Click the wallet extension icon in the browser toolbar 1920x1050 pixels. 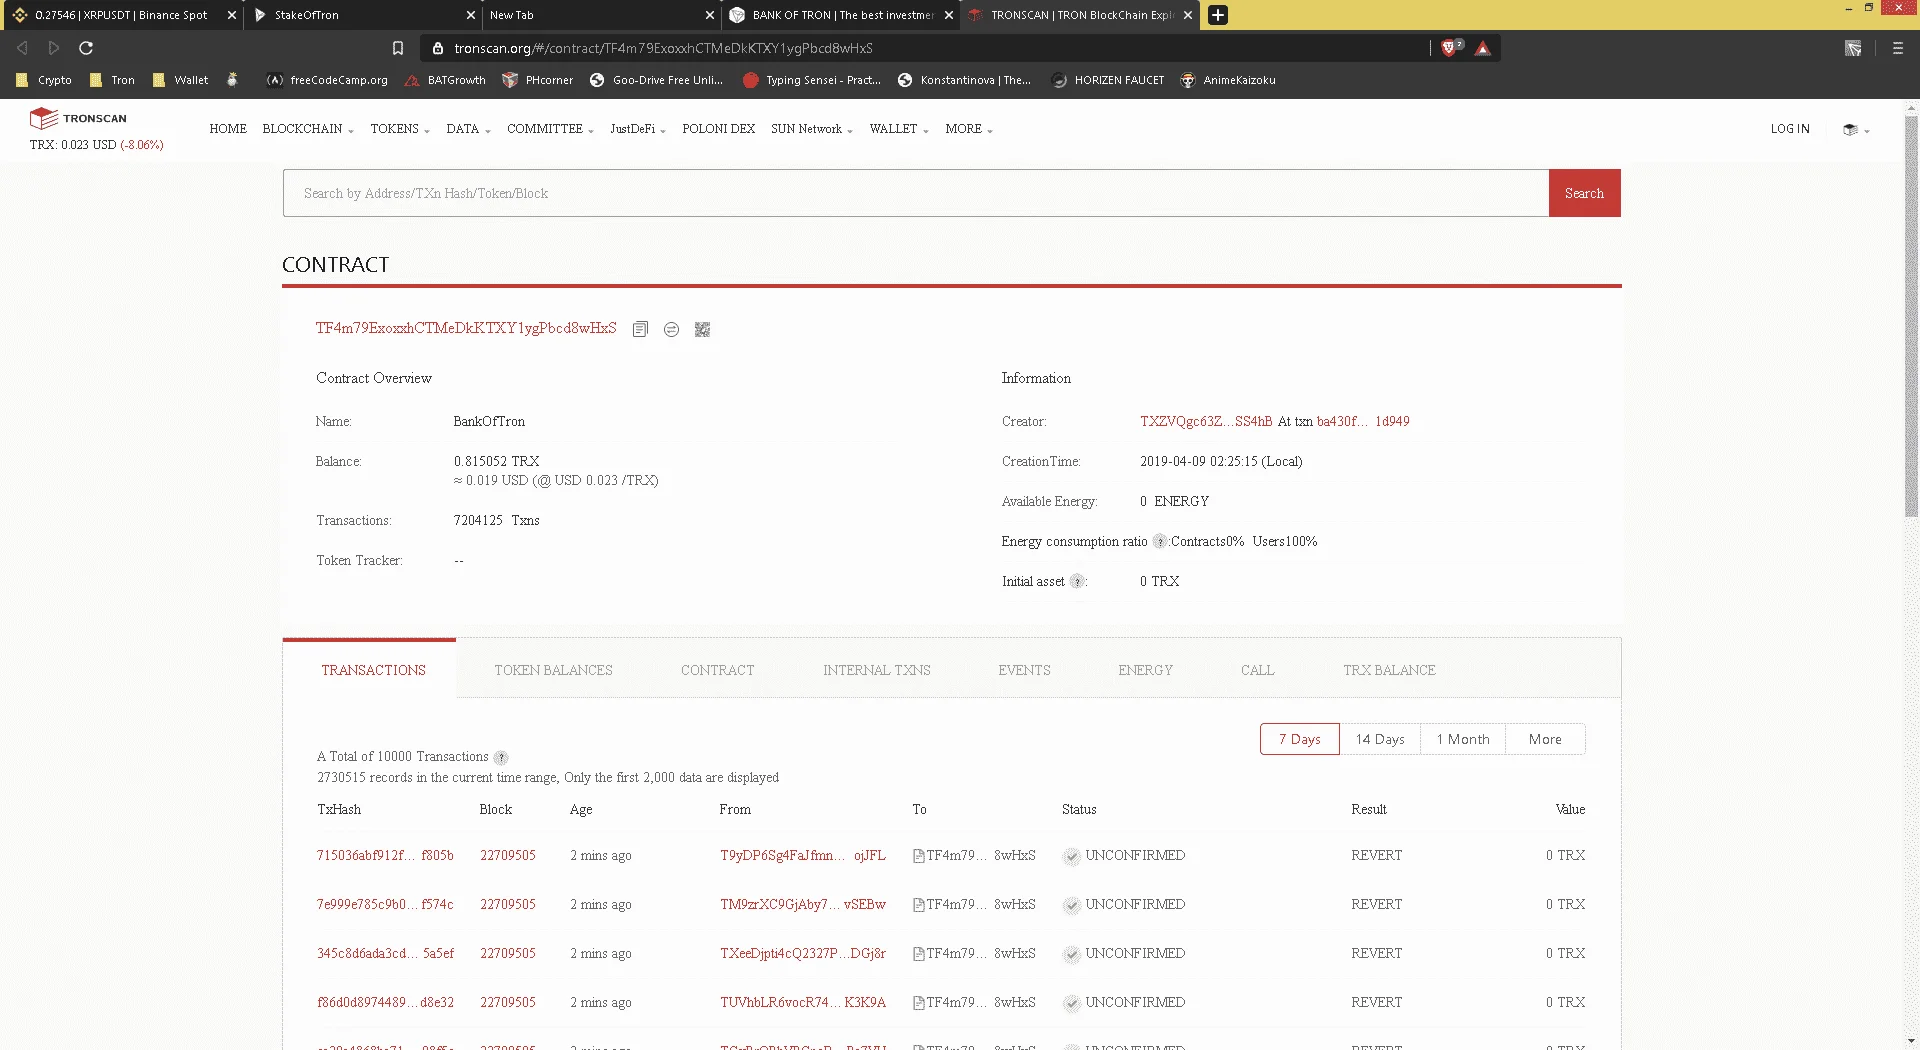pos(1853,48)
